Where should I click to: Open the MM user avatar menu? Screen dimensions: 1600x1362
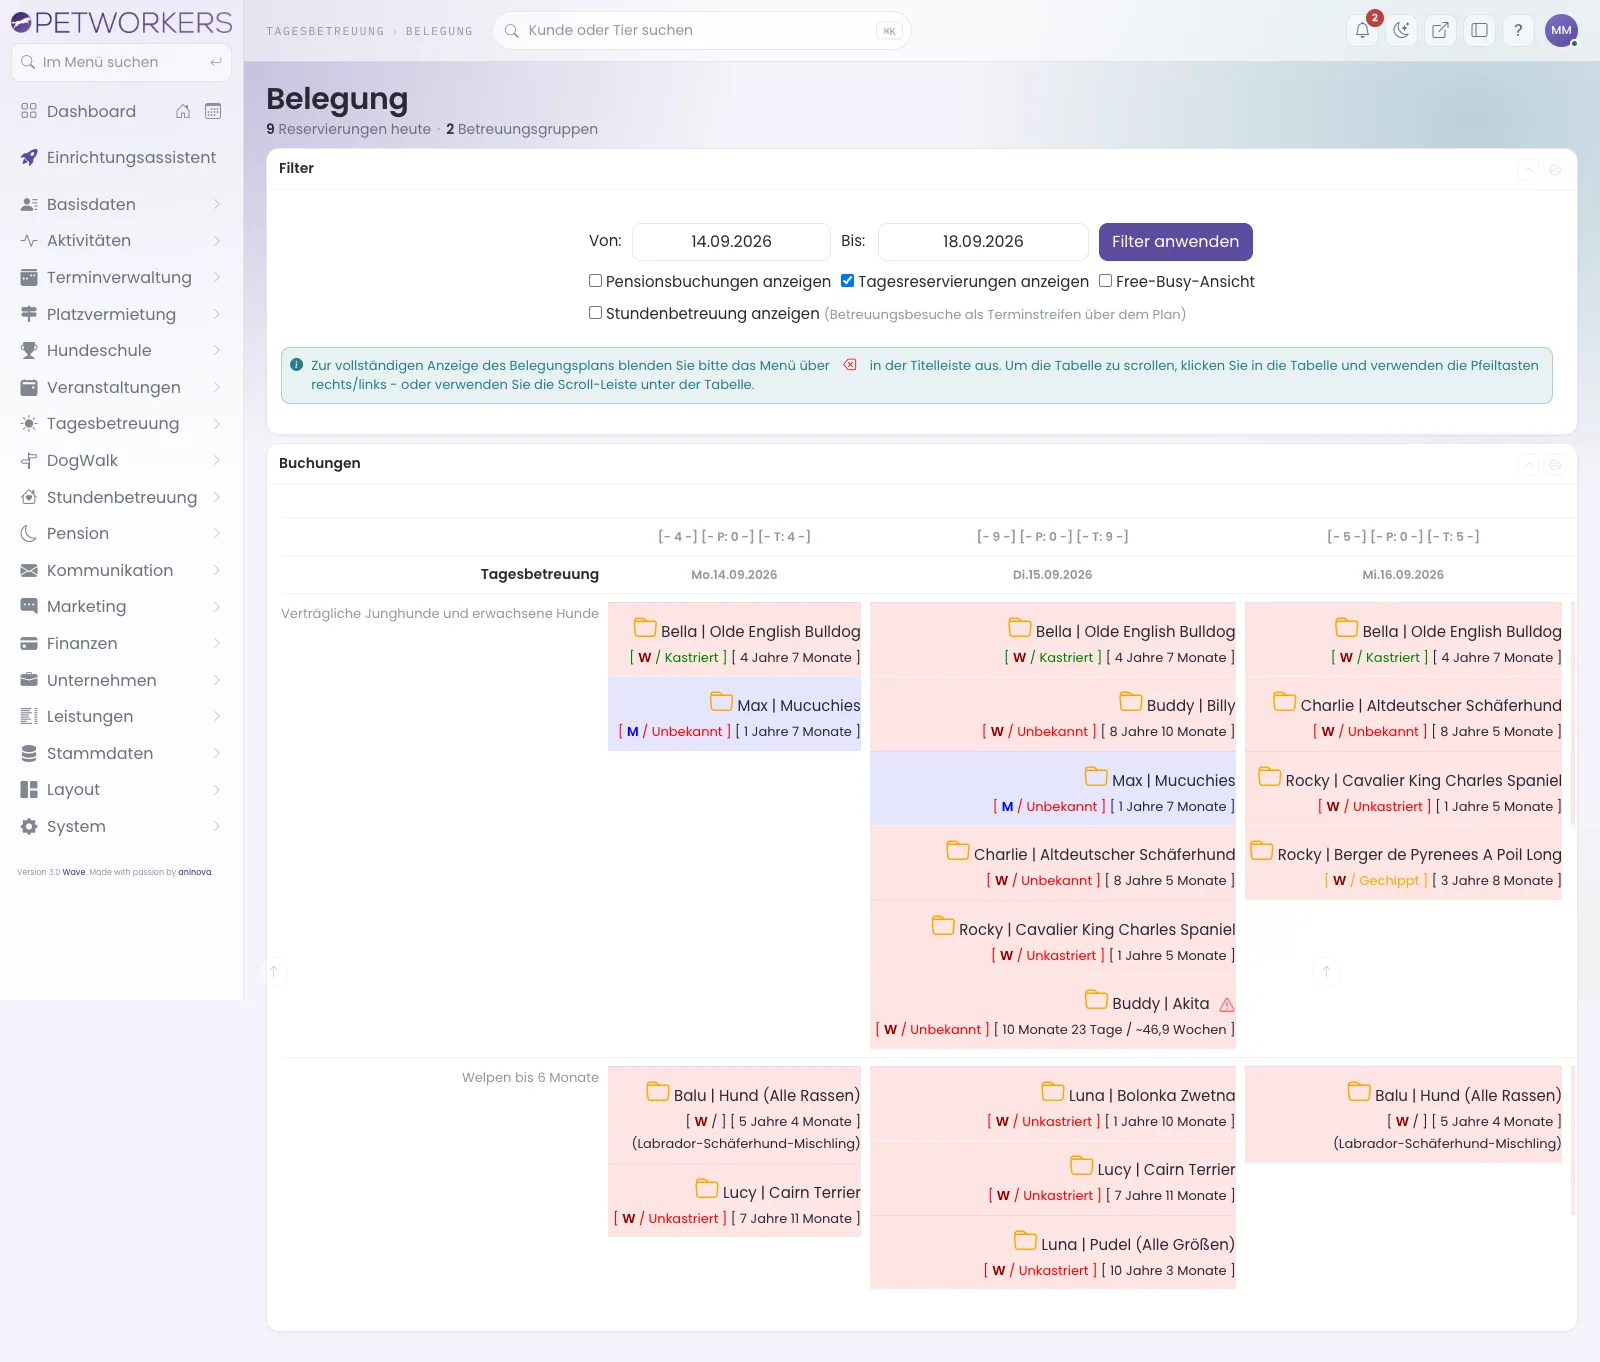(x=1561, y=30)
